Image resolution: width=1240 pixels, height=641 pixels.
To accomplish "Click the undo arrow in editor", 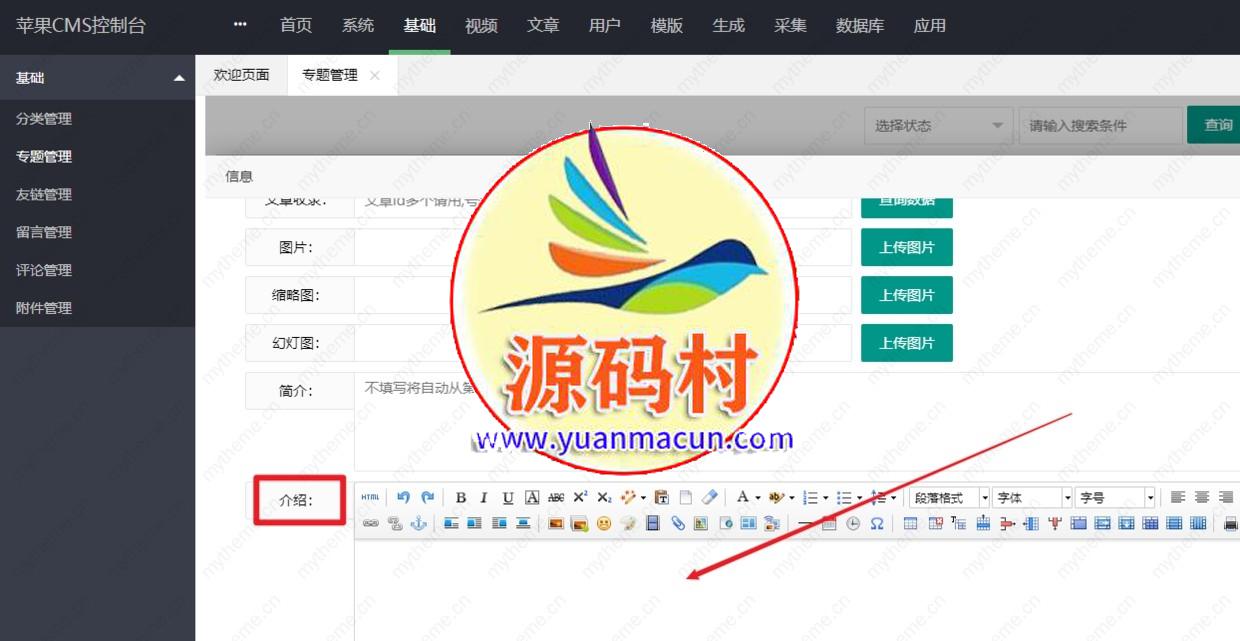I will pos(403,497).
